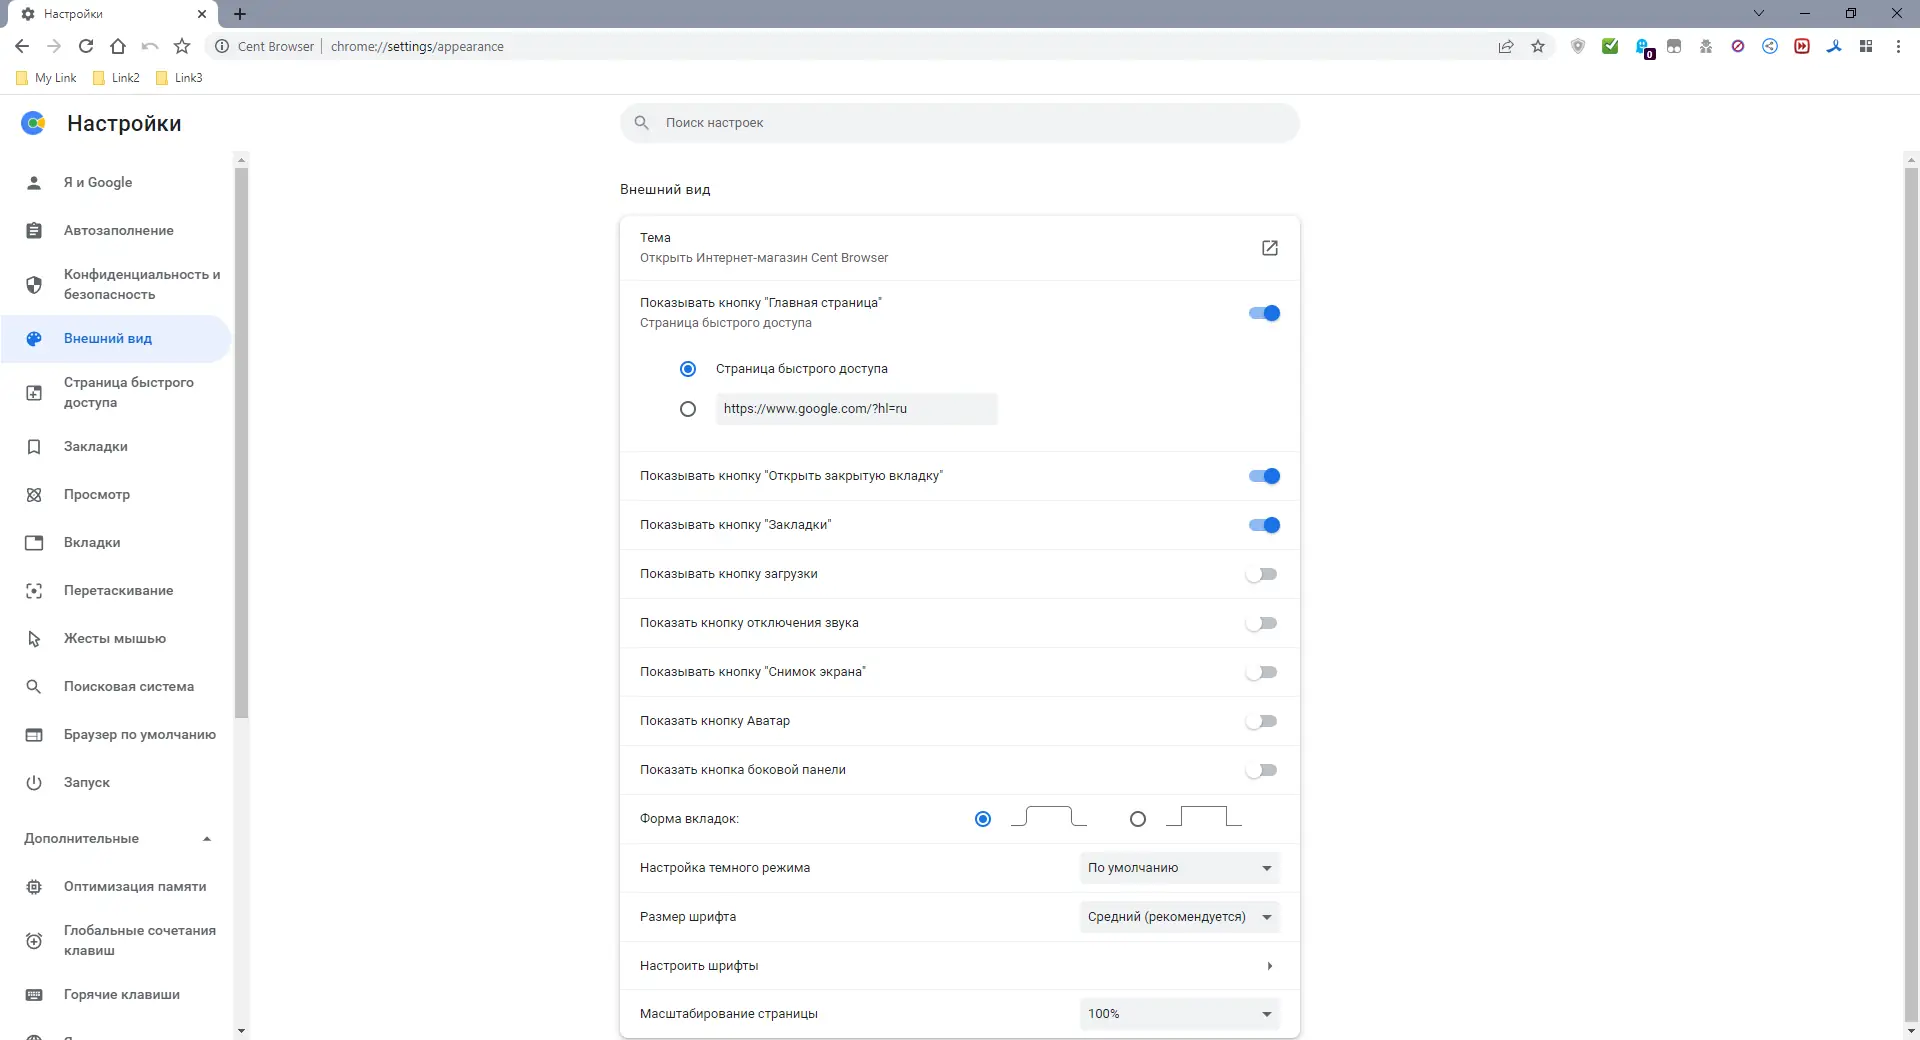
Task: Open "Поисковая система" settings section
Action: (x=128, y=687)
